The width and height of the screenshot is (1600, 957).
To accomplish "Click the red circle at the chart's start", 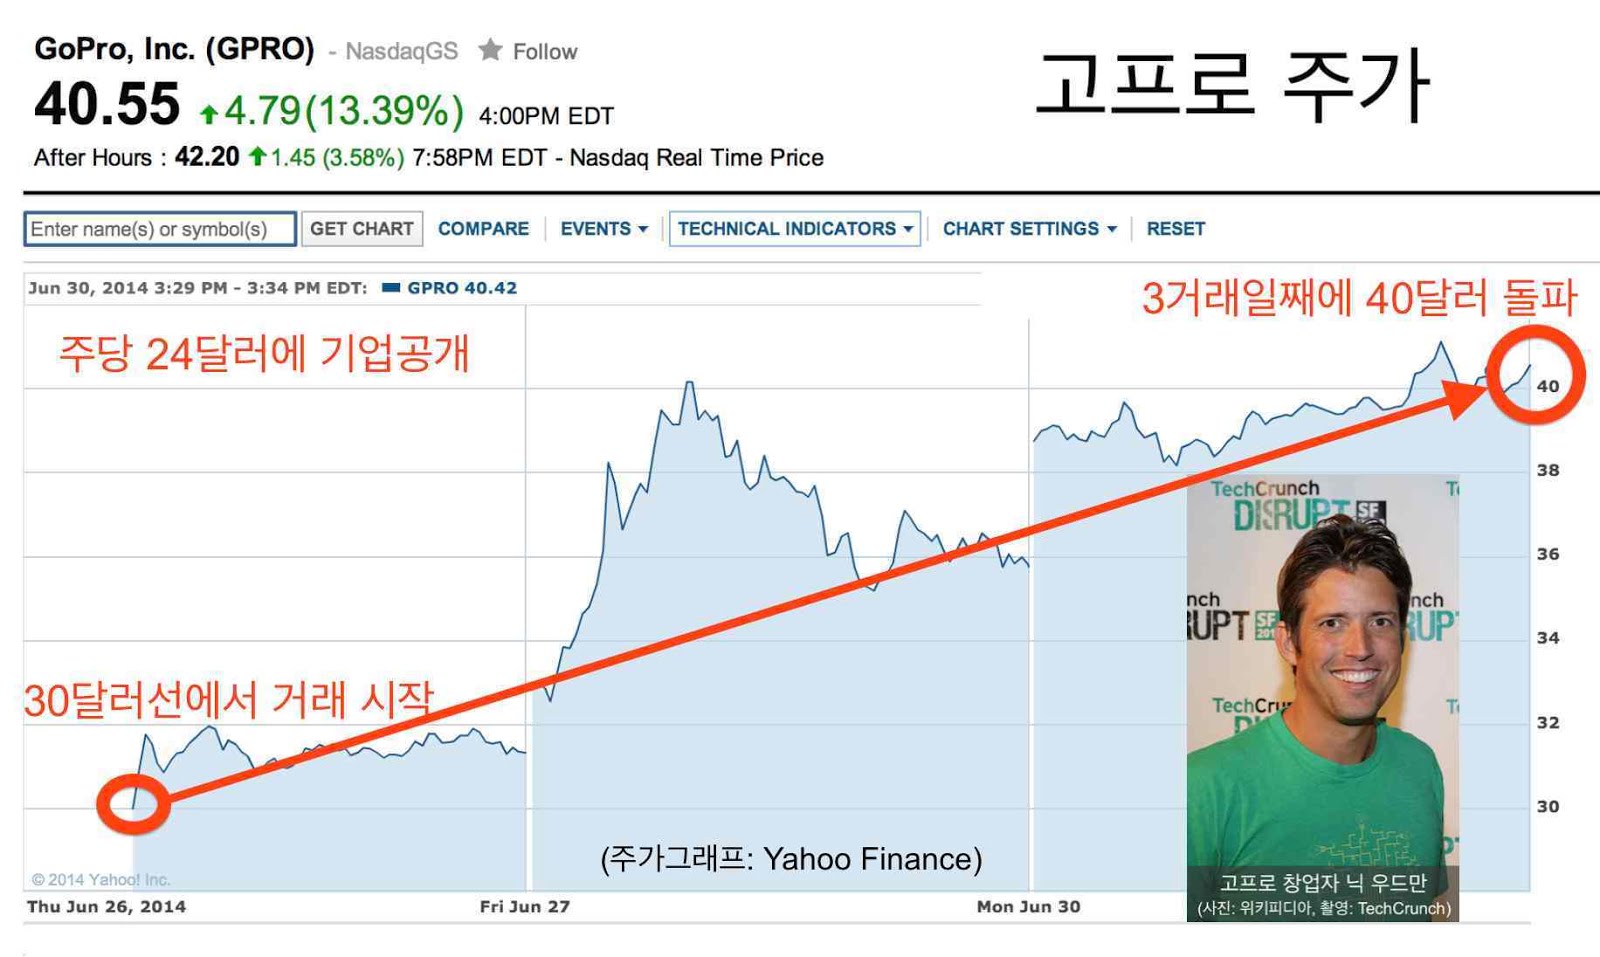I will (x=133, y=803).
